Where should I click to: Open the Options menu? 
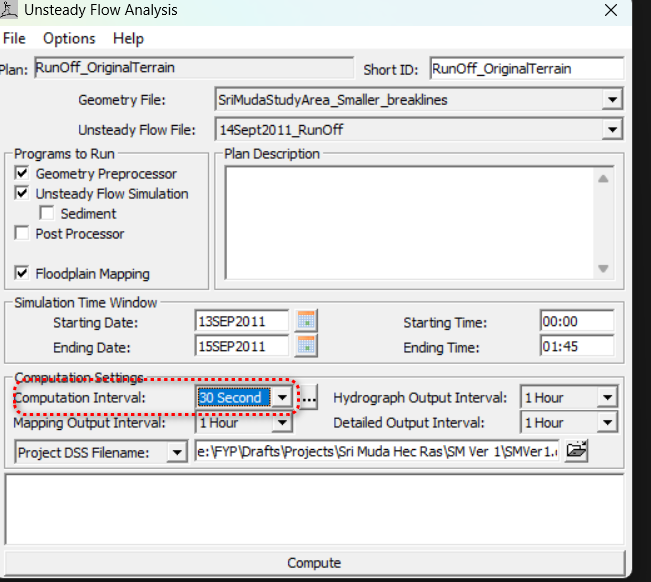tap(69, 39)
